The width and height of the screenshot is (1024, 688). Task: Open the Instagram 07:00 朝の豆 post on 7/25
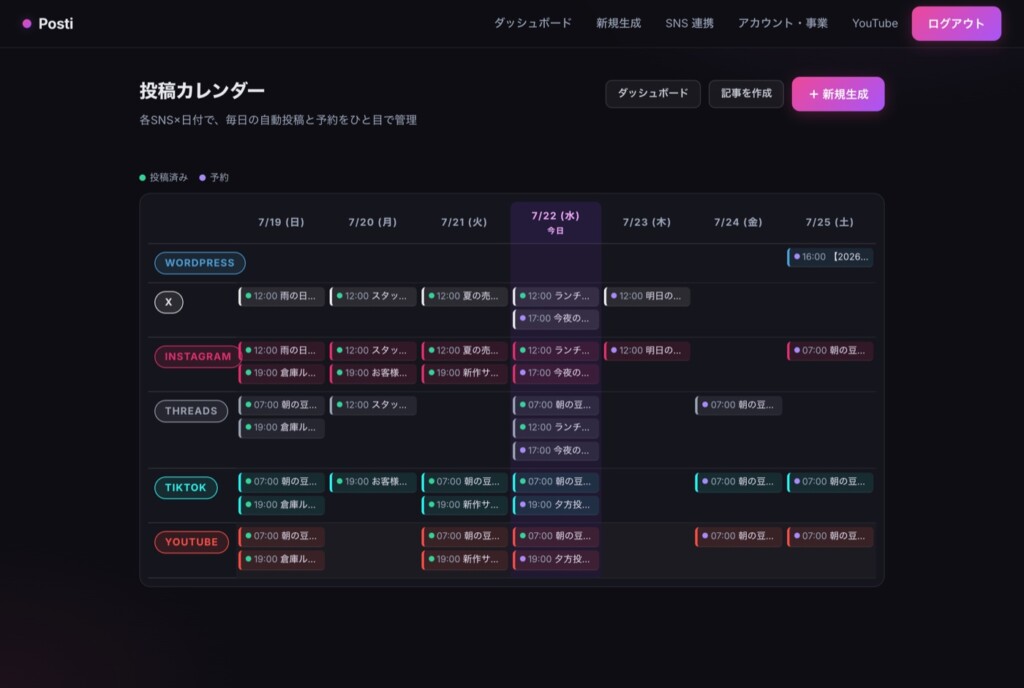[x=830, y=351]
